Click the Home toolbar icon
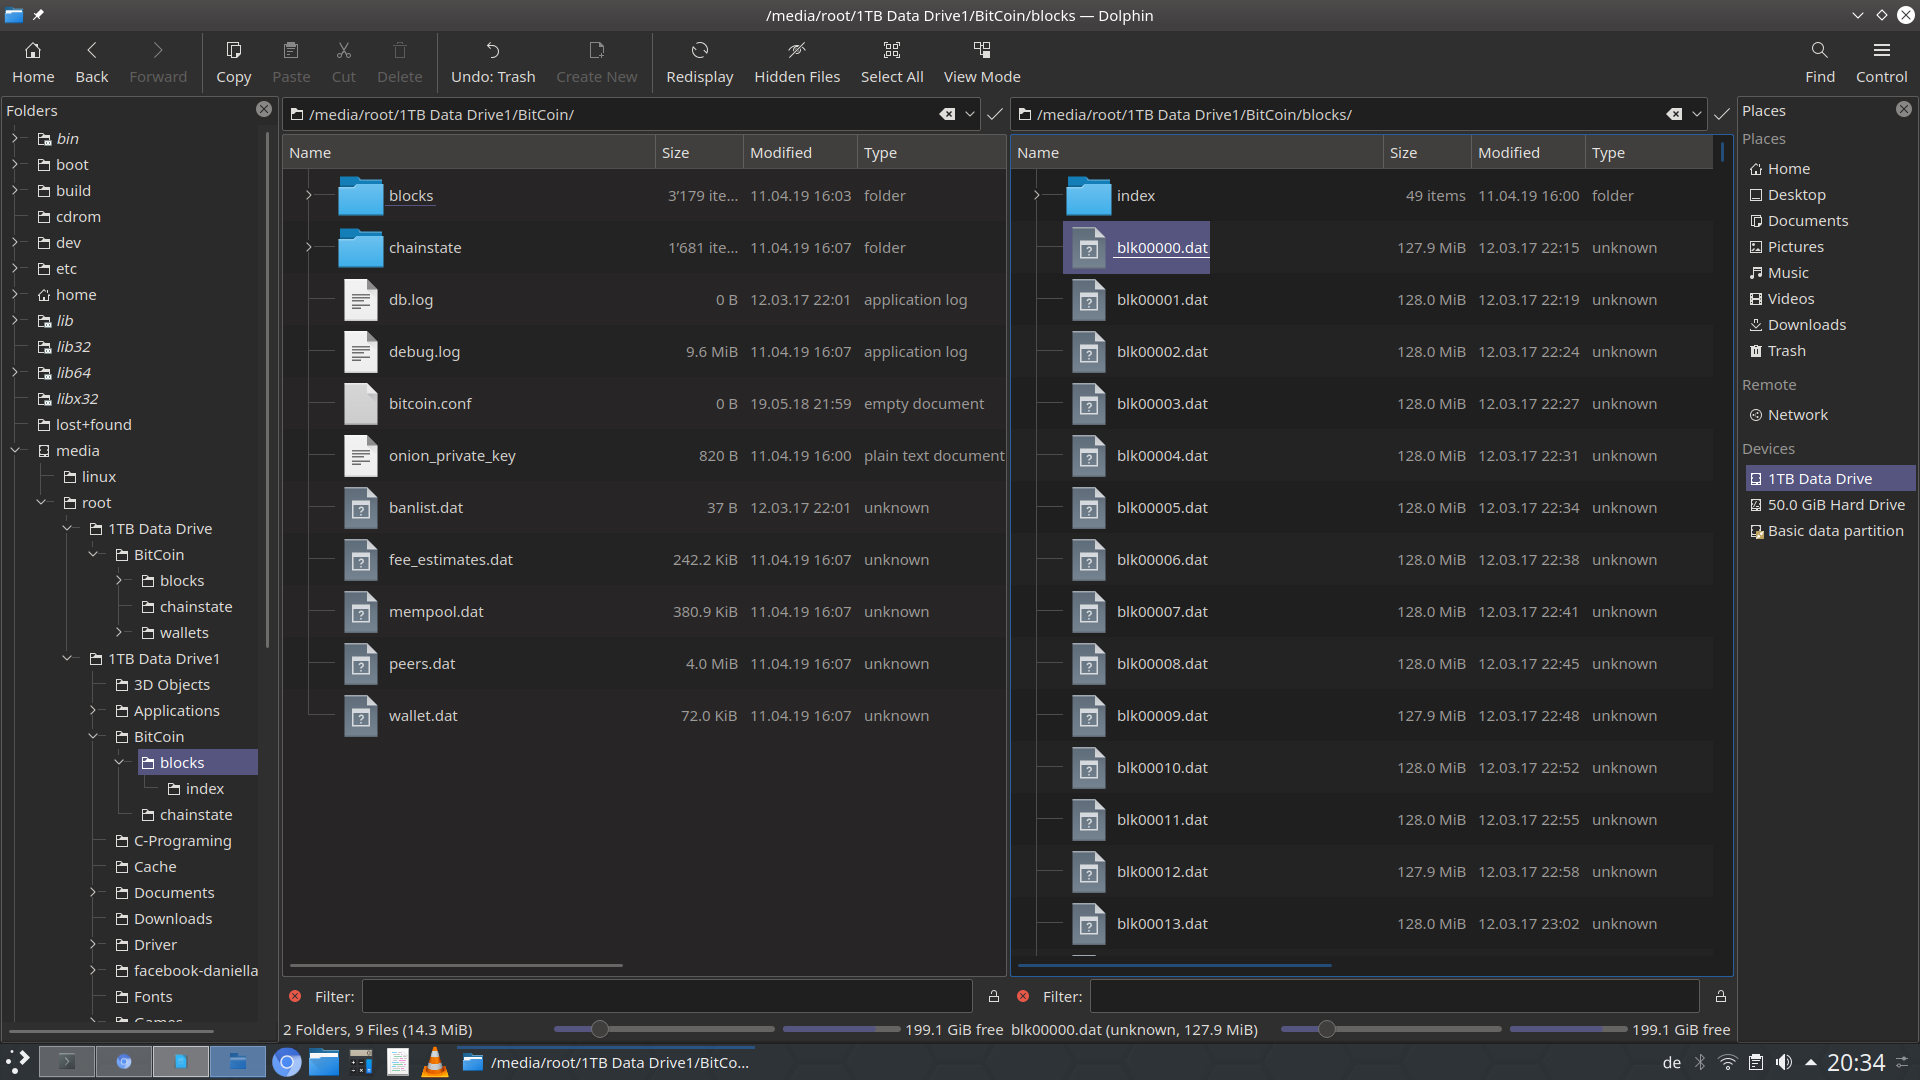 33,62
